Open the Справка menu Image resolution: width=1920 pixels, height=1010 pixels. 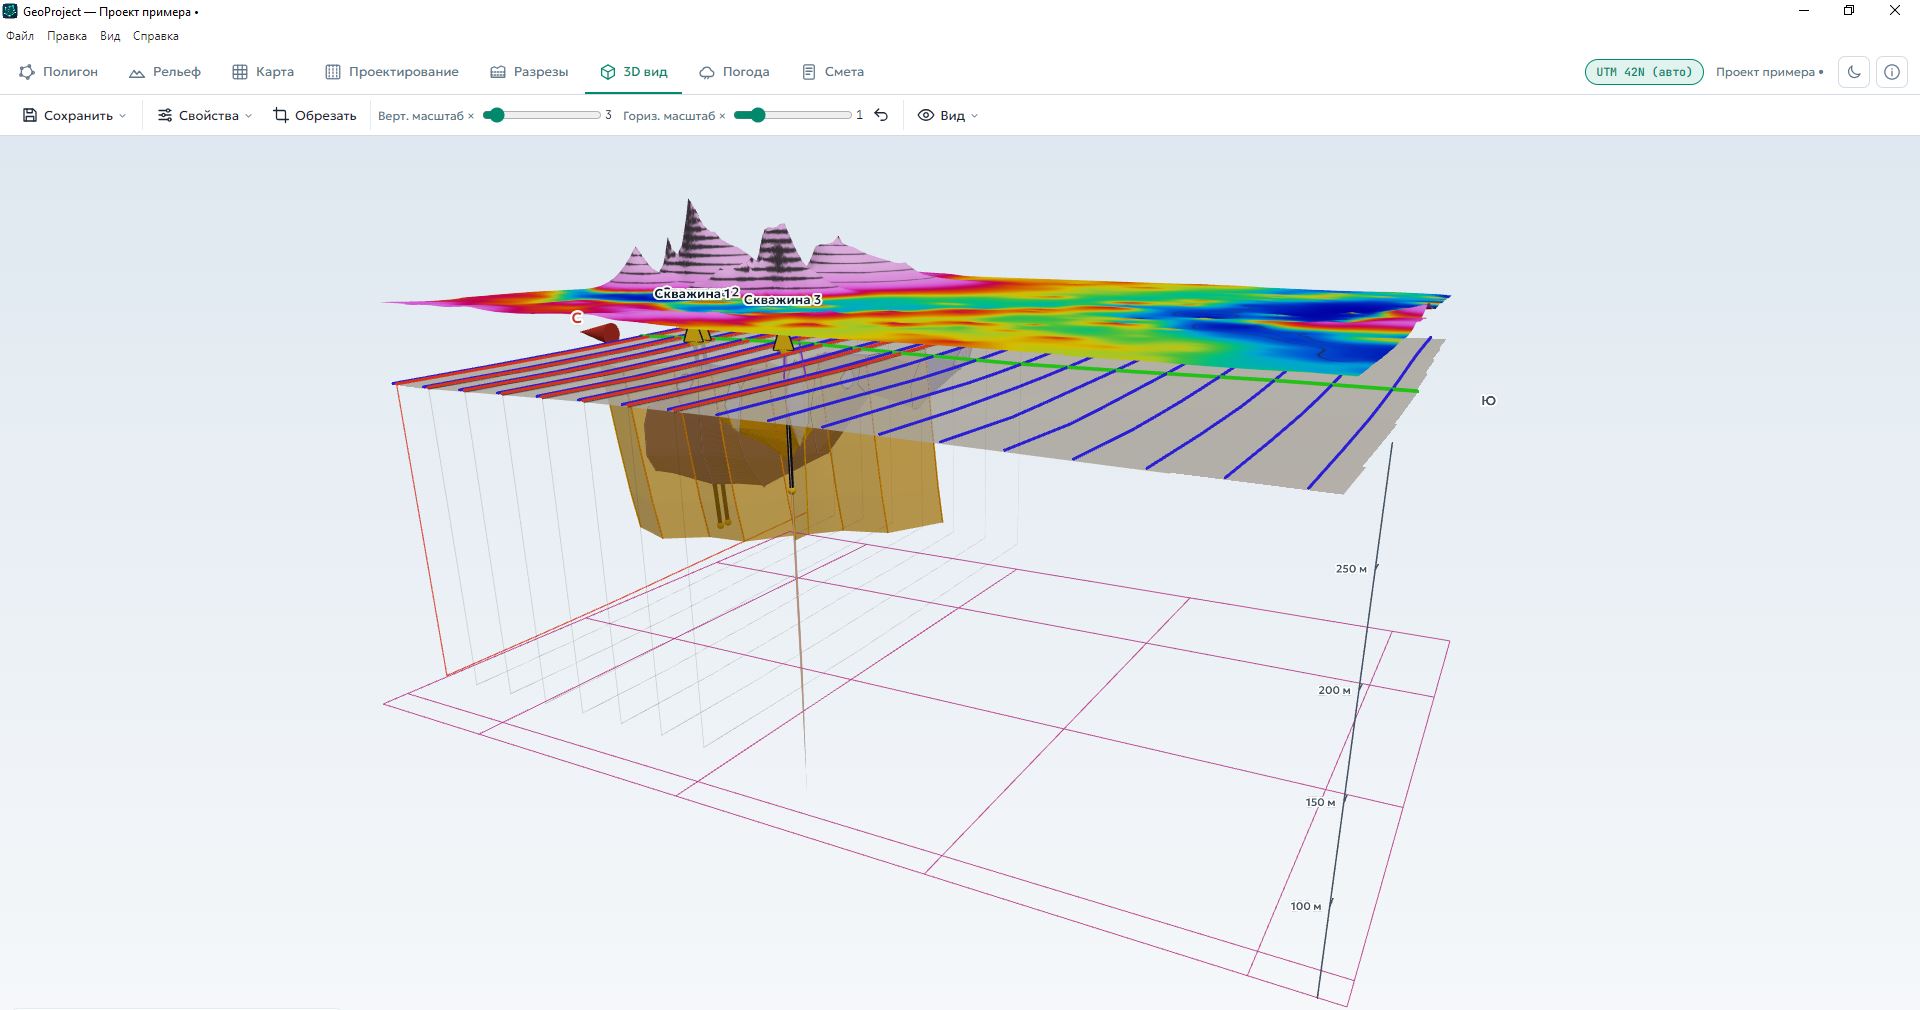pyautogui.click(x=156, y=36)
